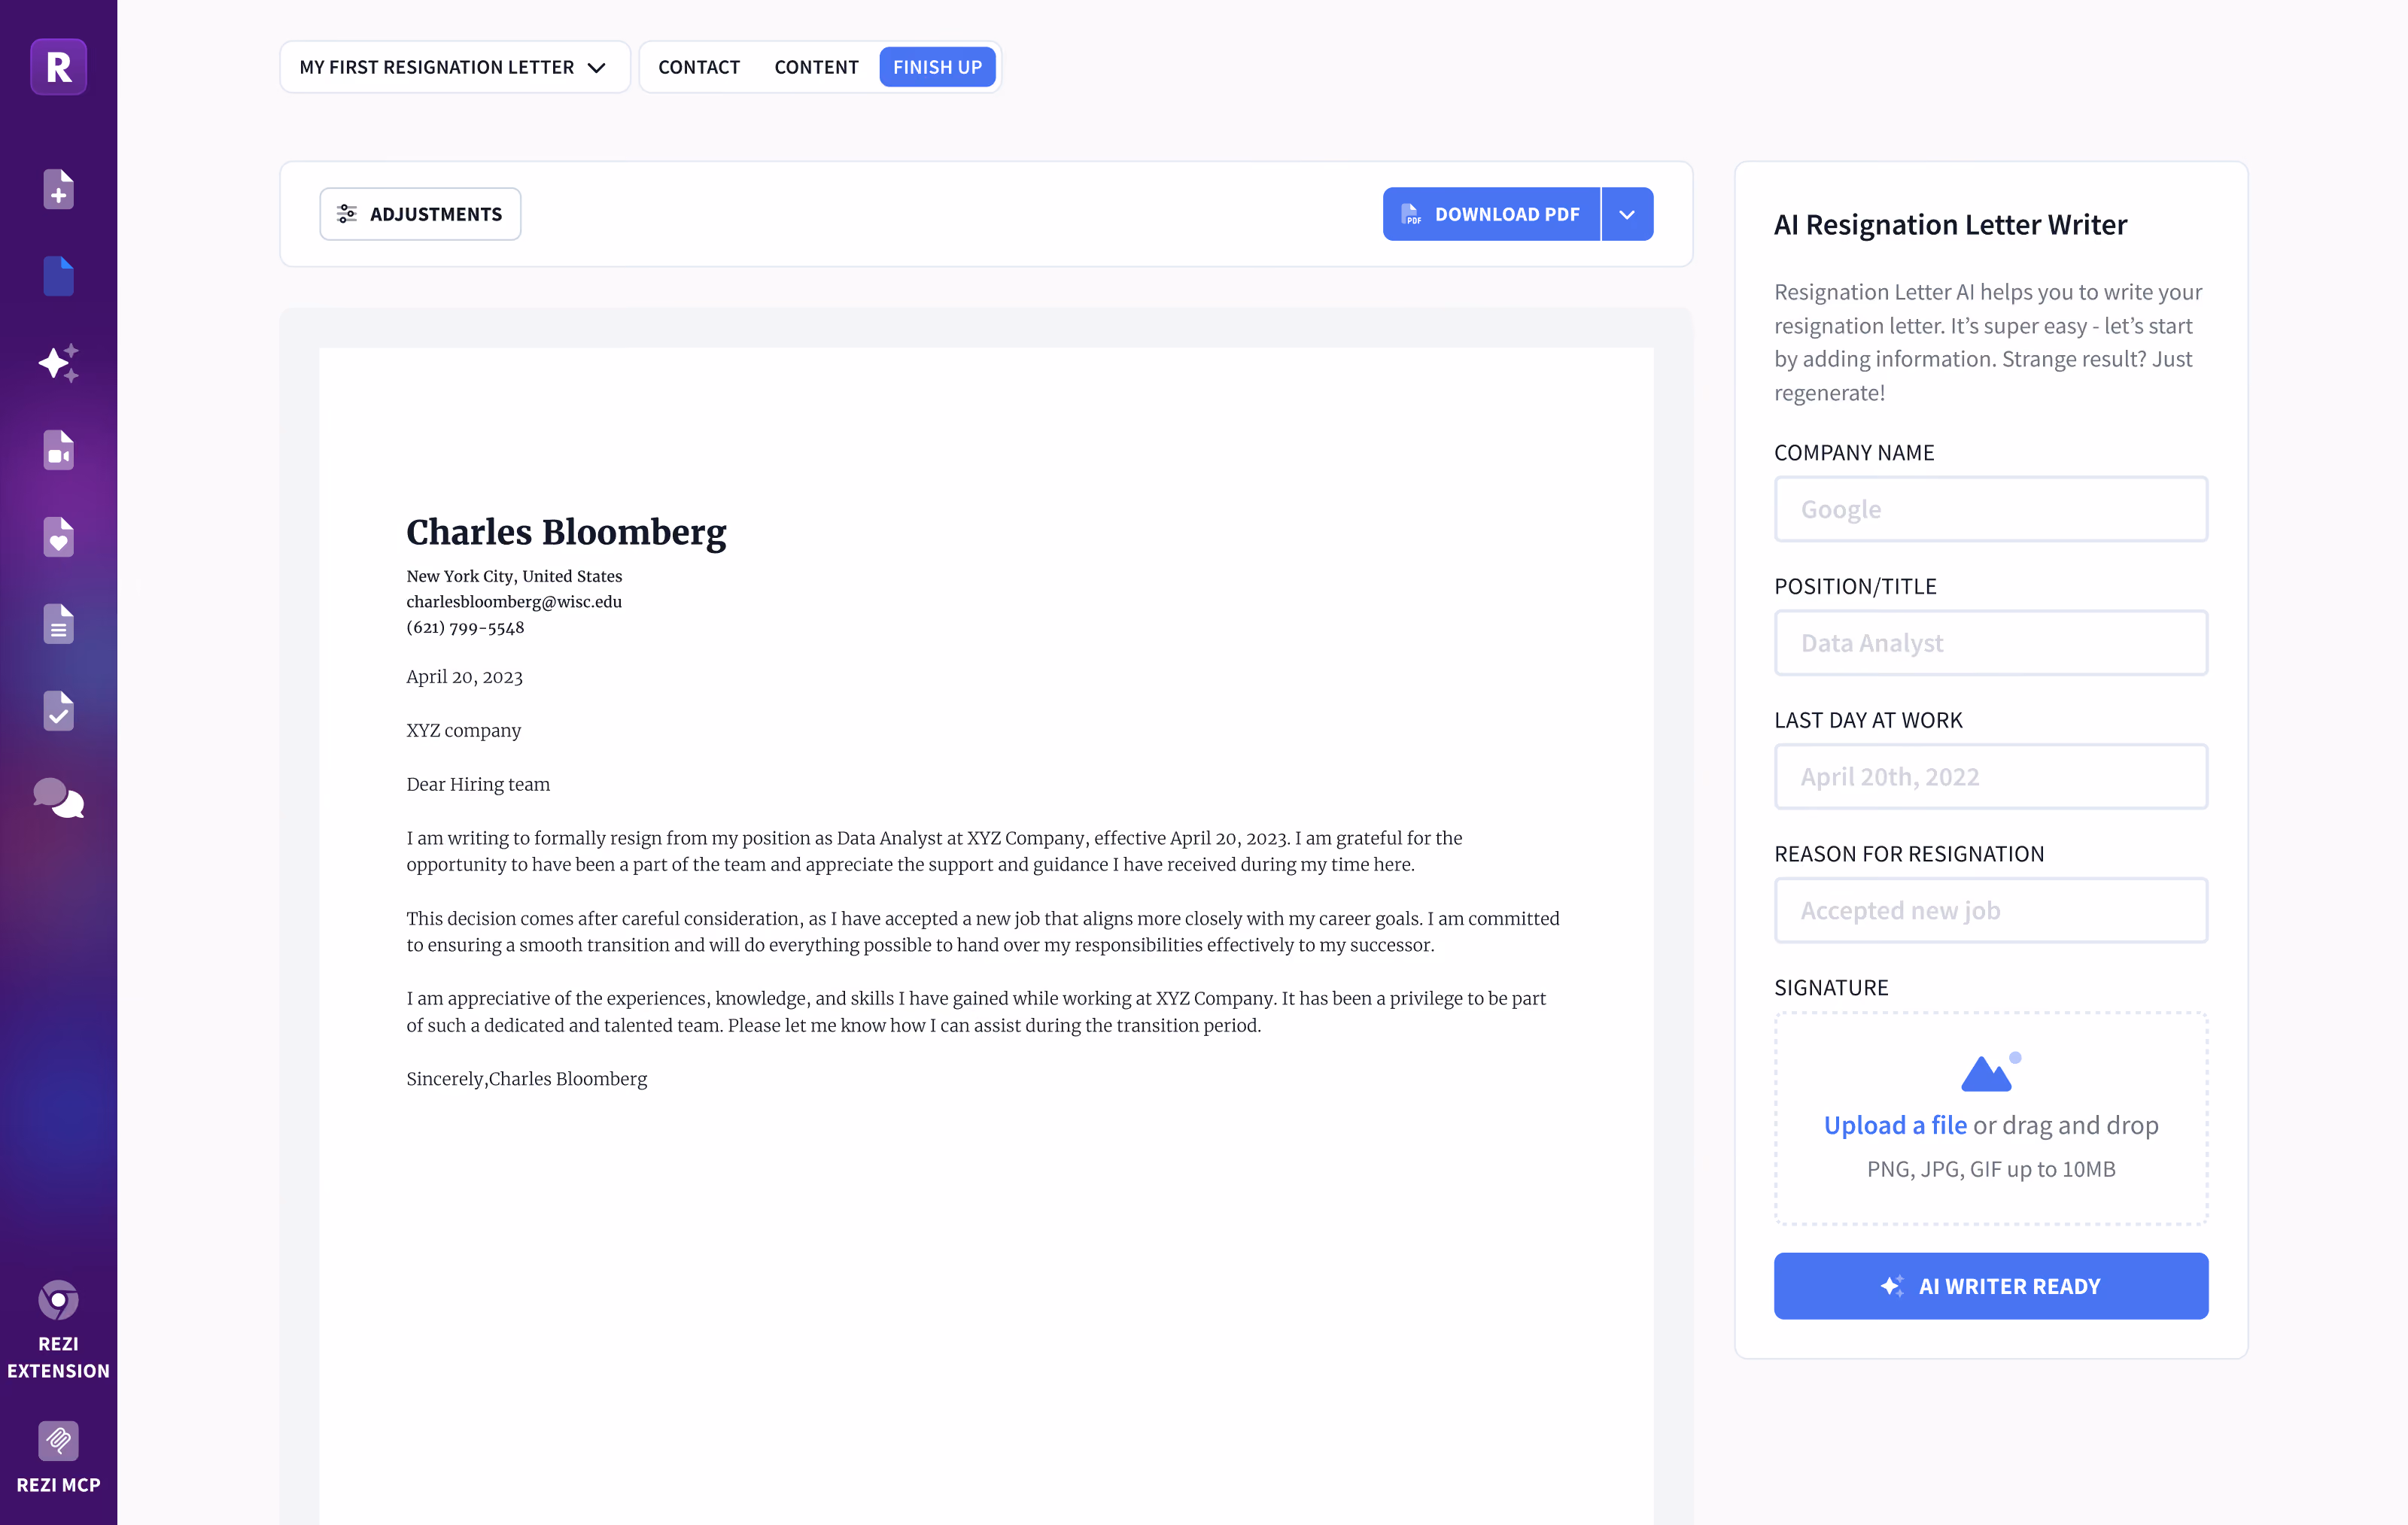This screenshot has height=1525, width=2408.
Task: Open the blue document sidebar icon
Action: 58,276
